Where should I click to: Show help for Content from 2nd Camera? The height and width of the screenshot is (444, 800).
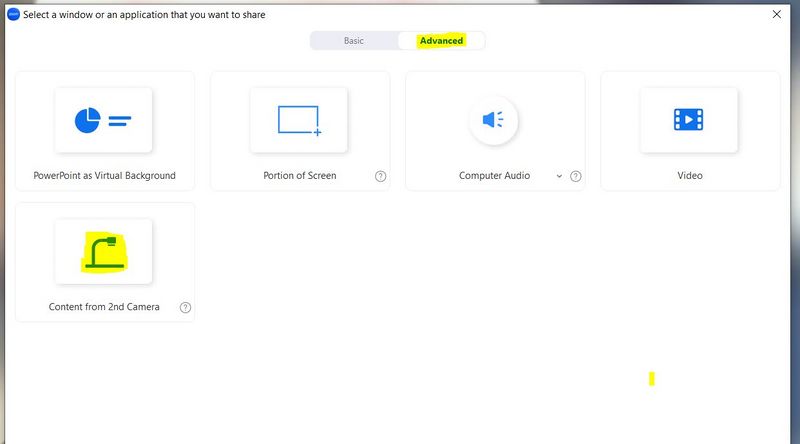click(185, 307)
